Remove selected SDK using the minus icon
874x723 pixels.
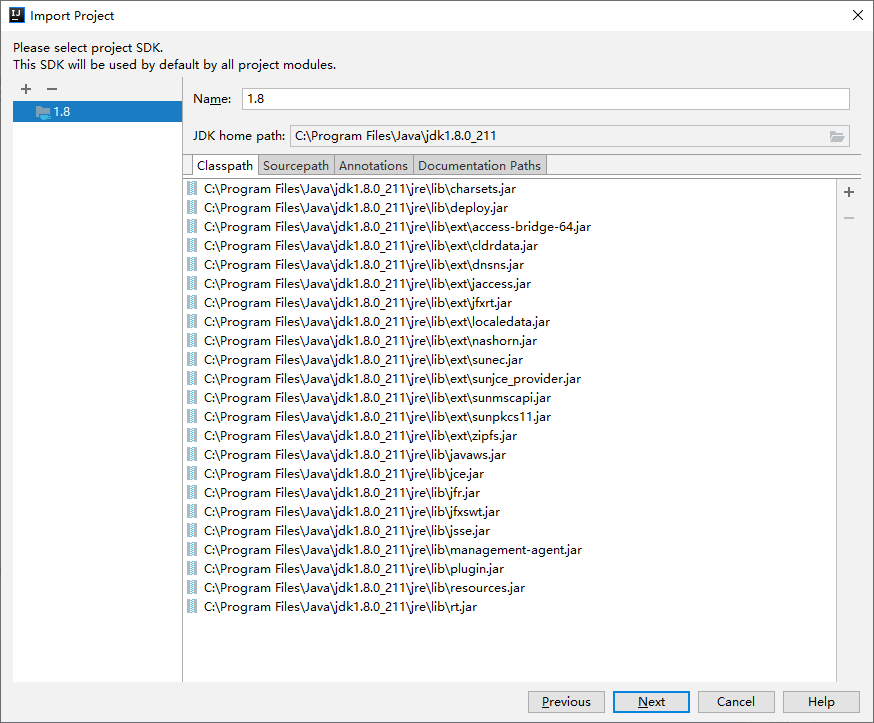pyautogui.click(x=51, y=89)
